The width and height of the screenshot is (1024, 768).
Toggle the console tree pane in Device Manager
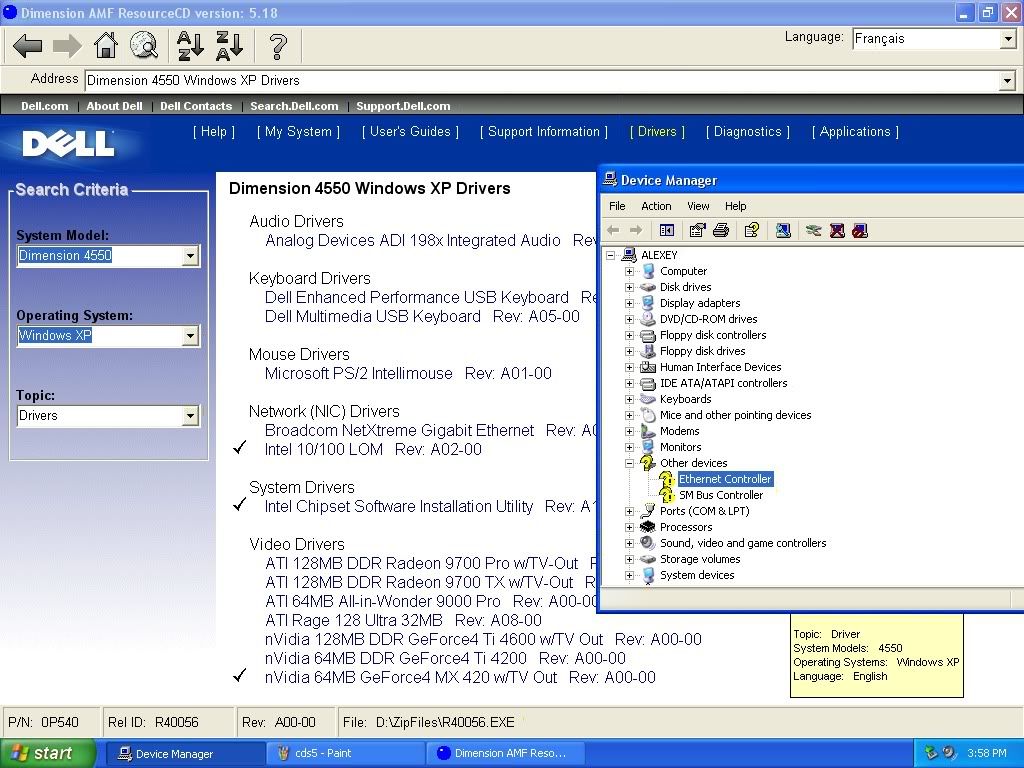(x=667, y=231)
